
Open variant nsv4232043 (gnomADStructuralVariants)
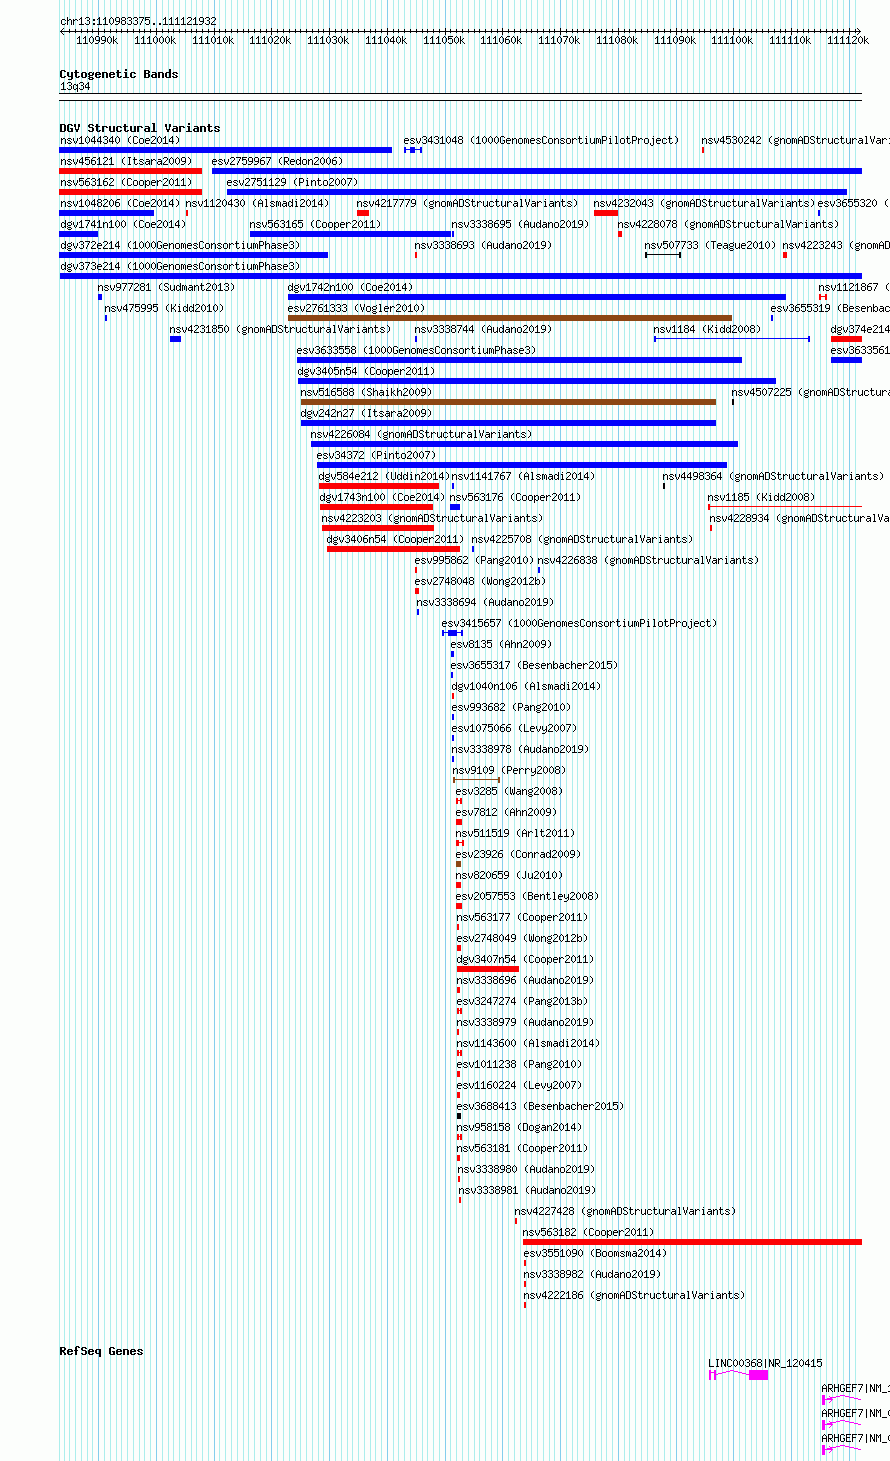(704, 203)
